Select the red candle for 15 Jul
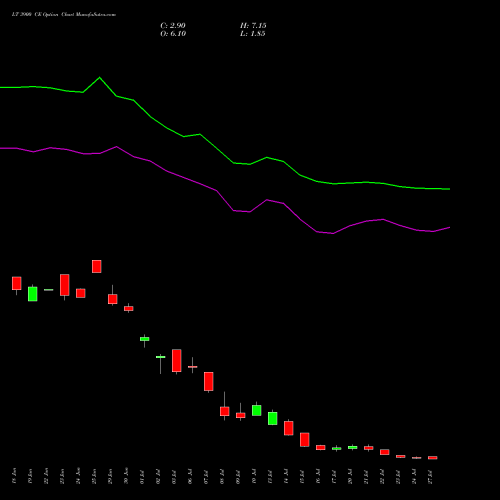500x500 pixels. [x=305, y=440]
